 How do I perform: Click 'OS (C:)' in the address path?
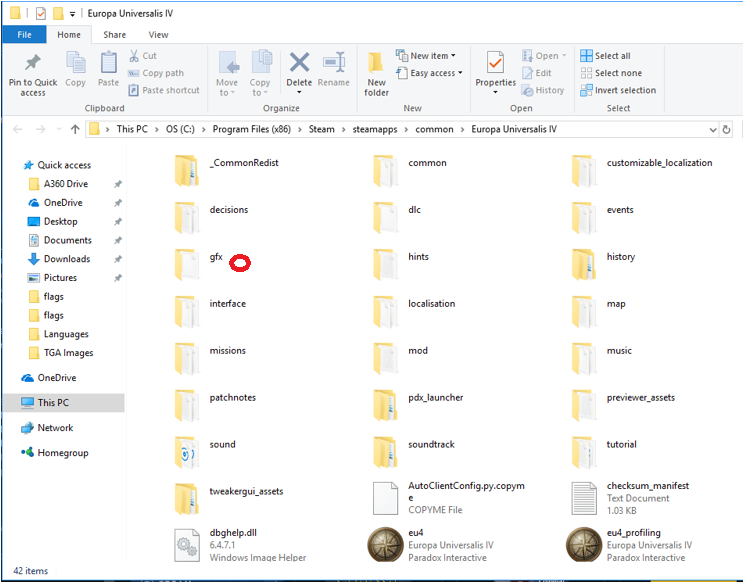(180, 129)
